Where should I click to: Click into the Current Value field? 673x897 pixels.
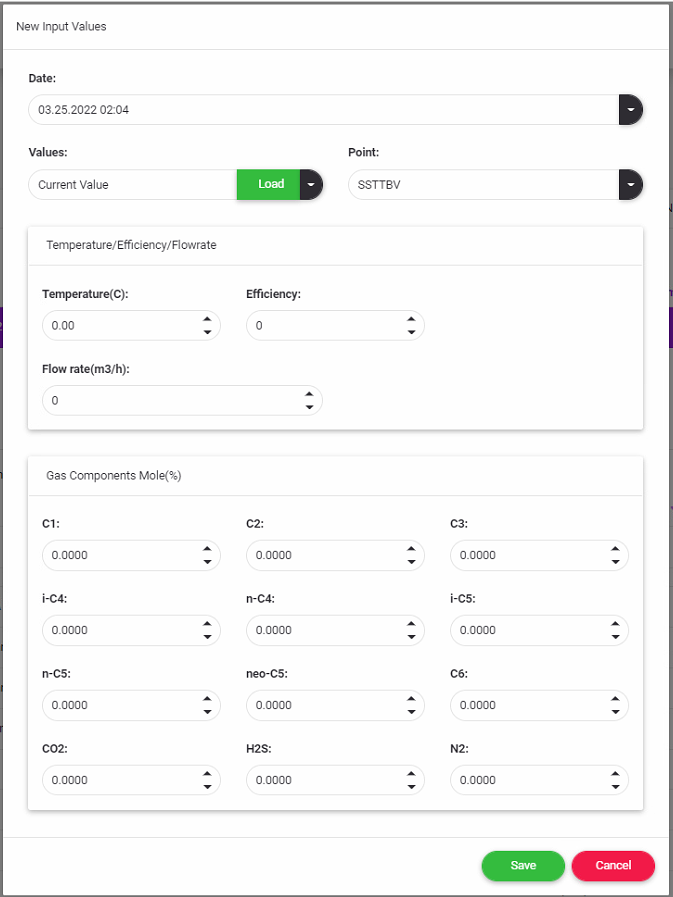[130, 185]
